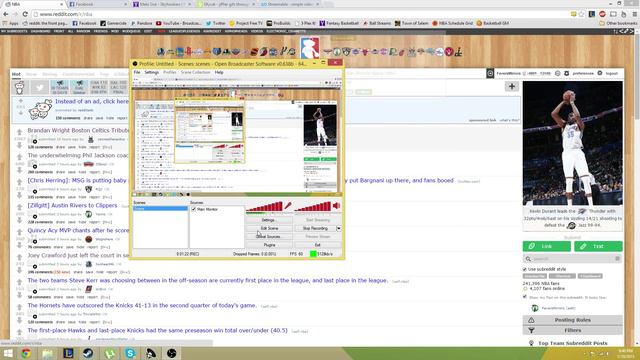The image size is (640, 360).
Task: Open File menu in OBS window
Action: [x=137, y=72]
